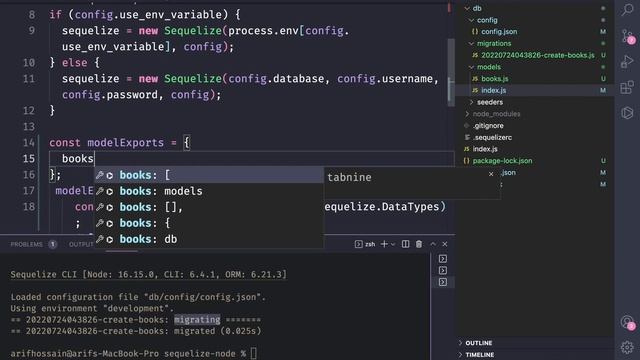Collapse the db folder

[467, 8]
